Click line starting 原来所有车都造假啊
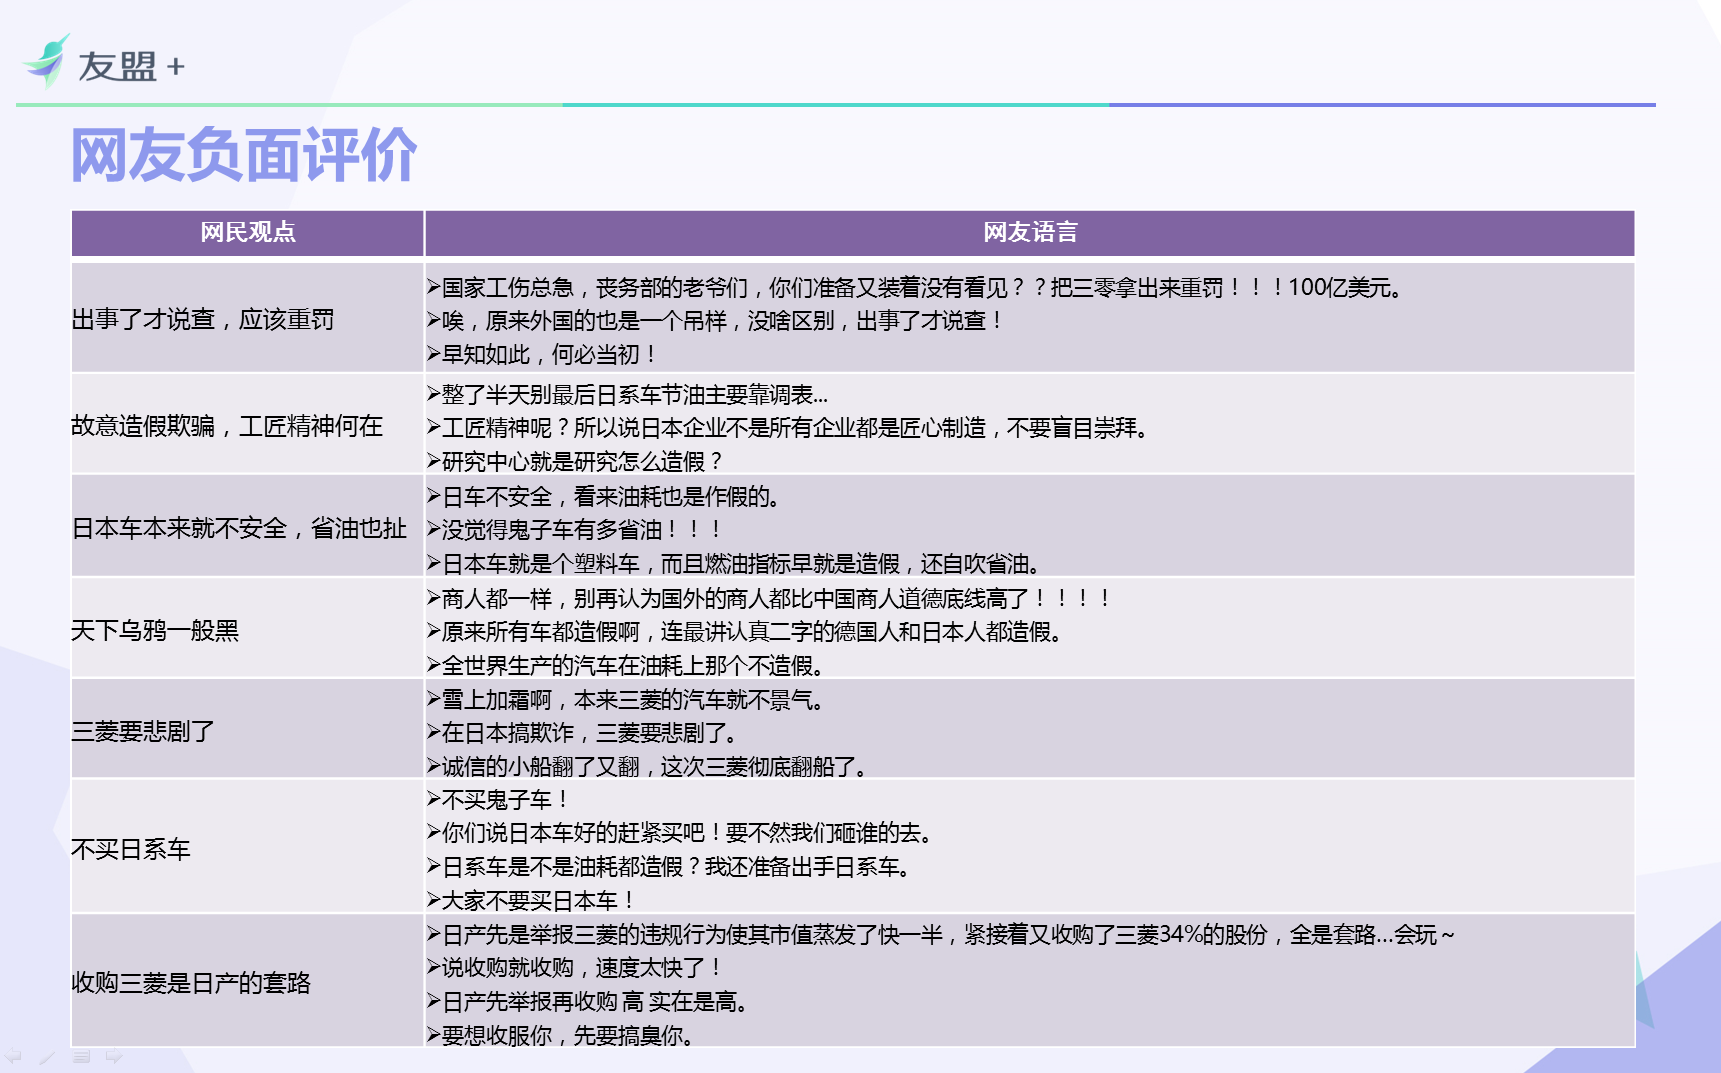The image size is (1721, 1073). [x=746, y=632]
